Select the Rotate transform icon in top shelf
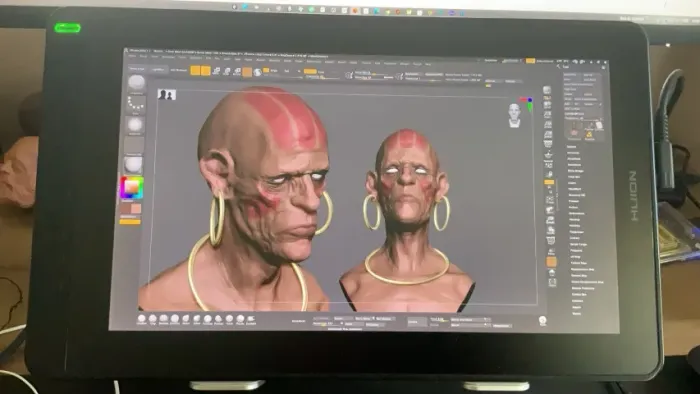The image size is (700, 394). tap(237, 71)
